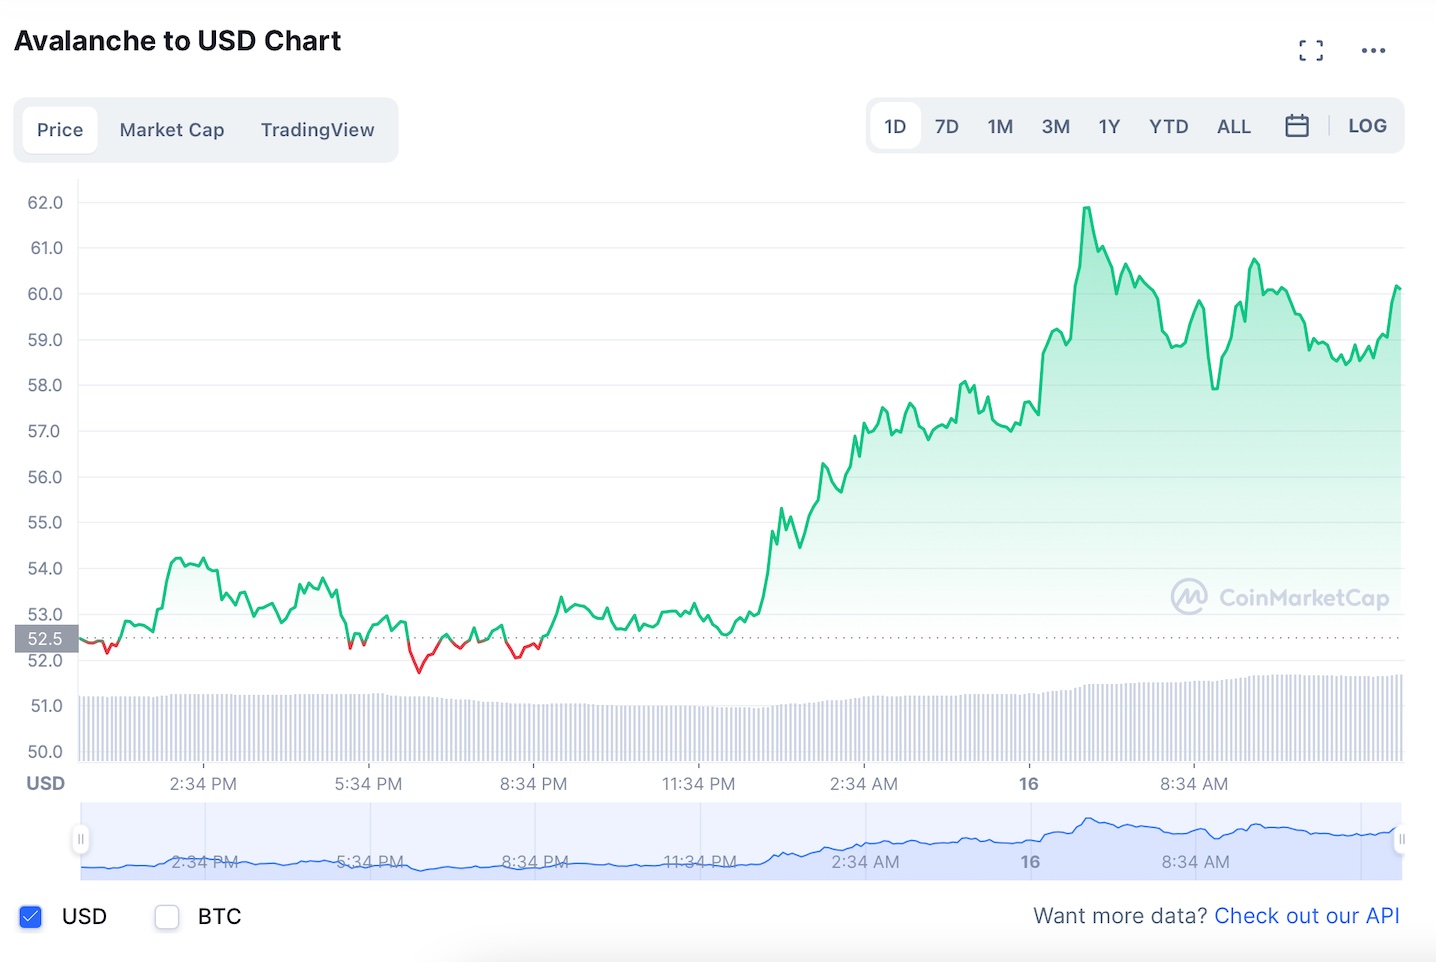Select the 1M time range
This screenshot has width=1436, height=962.
point(1000,127)
